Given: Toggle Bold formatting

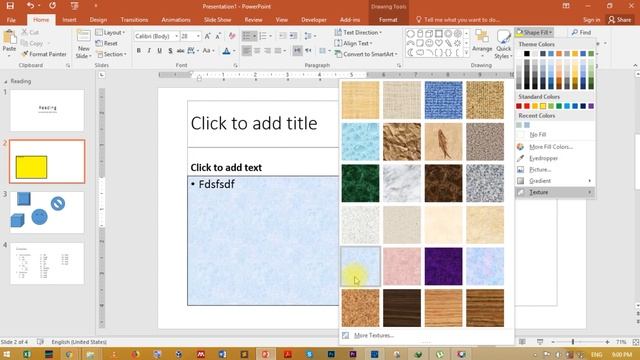Looking at the screenshot, I should coord(139,51).
